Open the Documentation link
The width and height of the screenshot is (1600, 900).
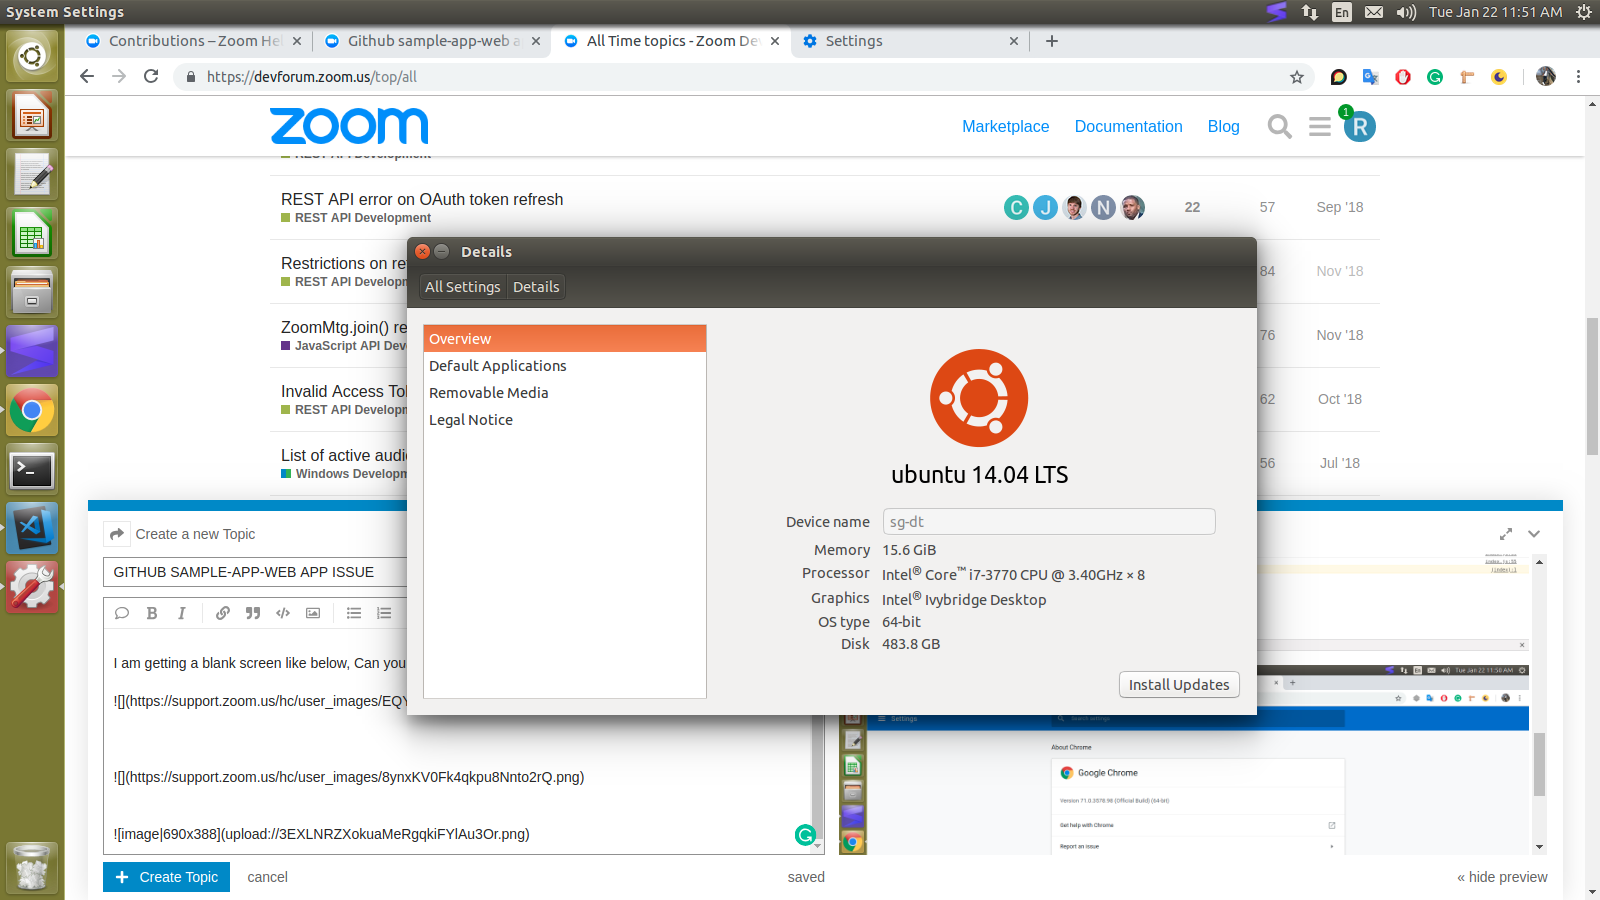(x=1129, y=127)
